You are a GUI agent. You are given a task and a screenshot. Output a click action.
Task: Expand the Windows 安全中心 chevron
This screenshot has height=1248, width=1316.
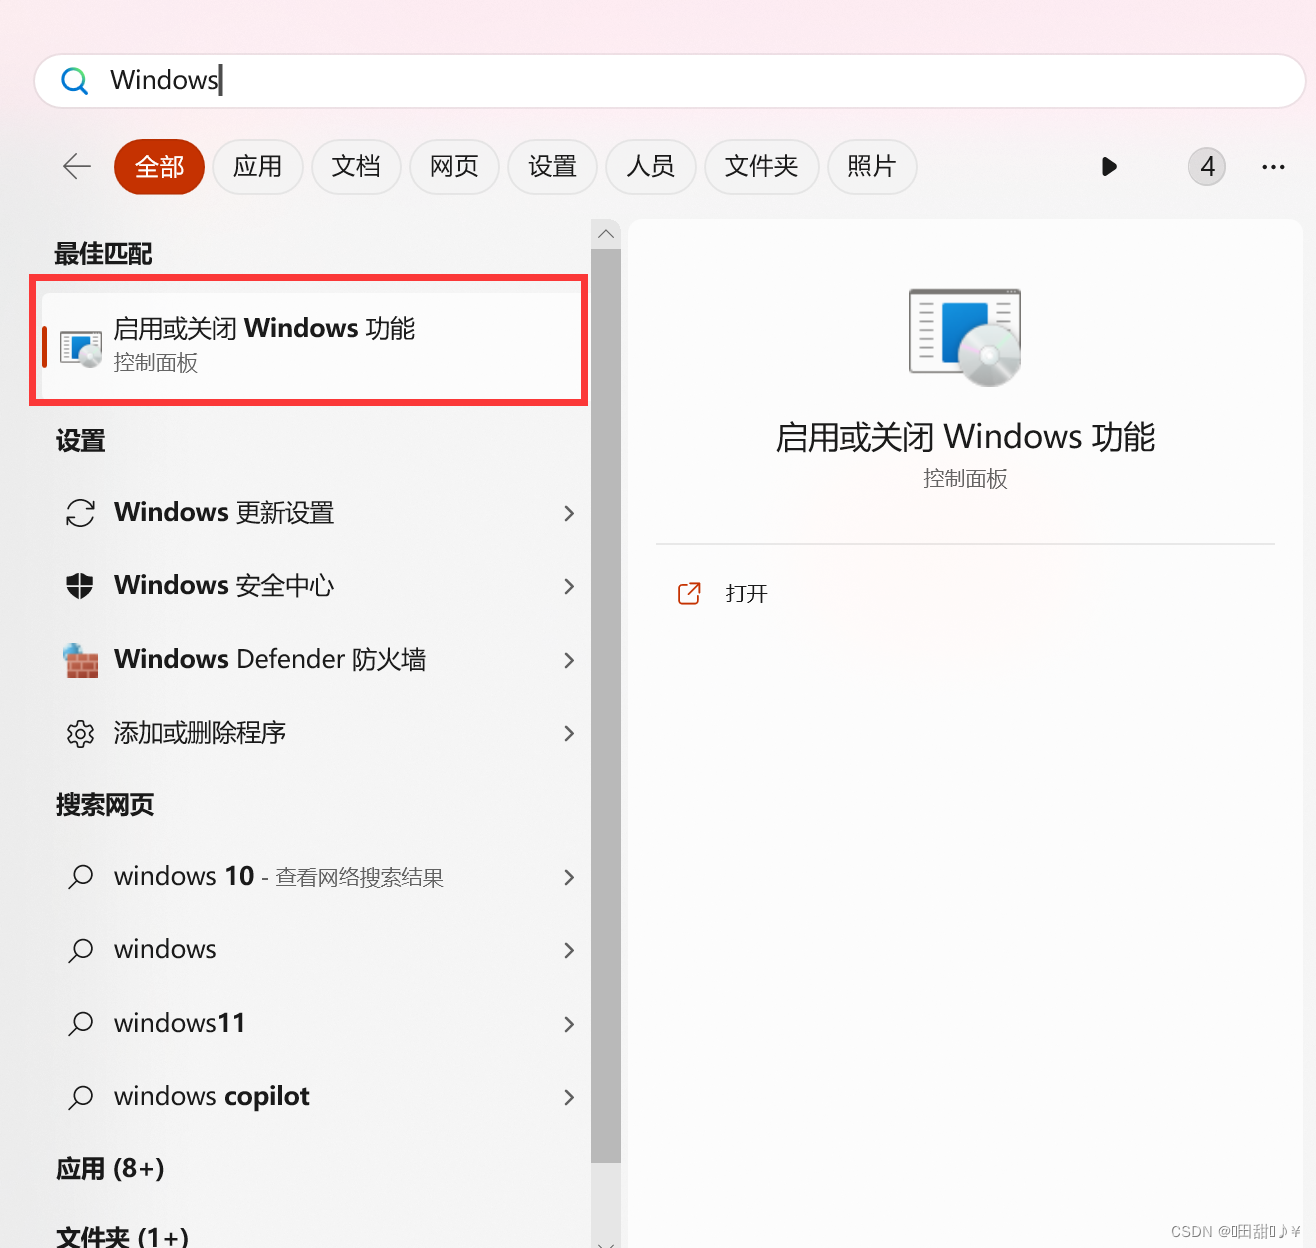pos(569,586)
